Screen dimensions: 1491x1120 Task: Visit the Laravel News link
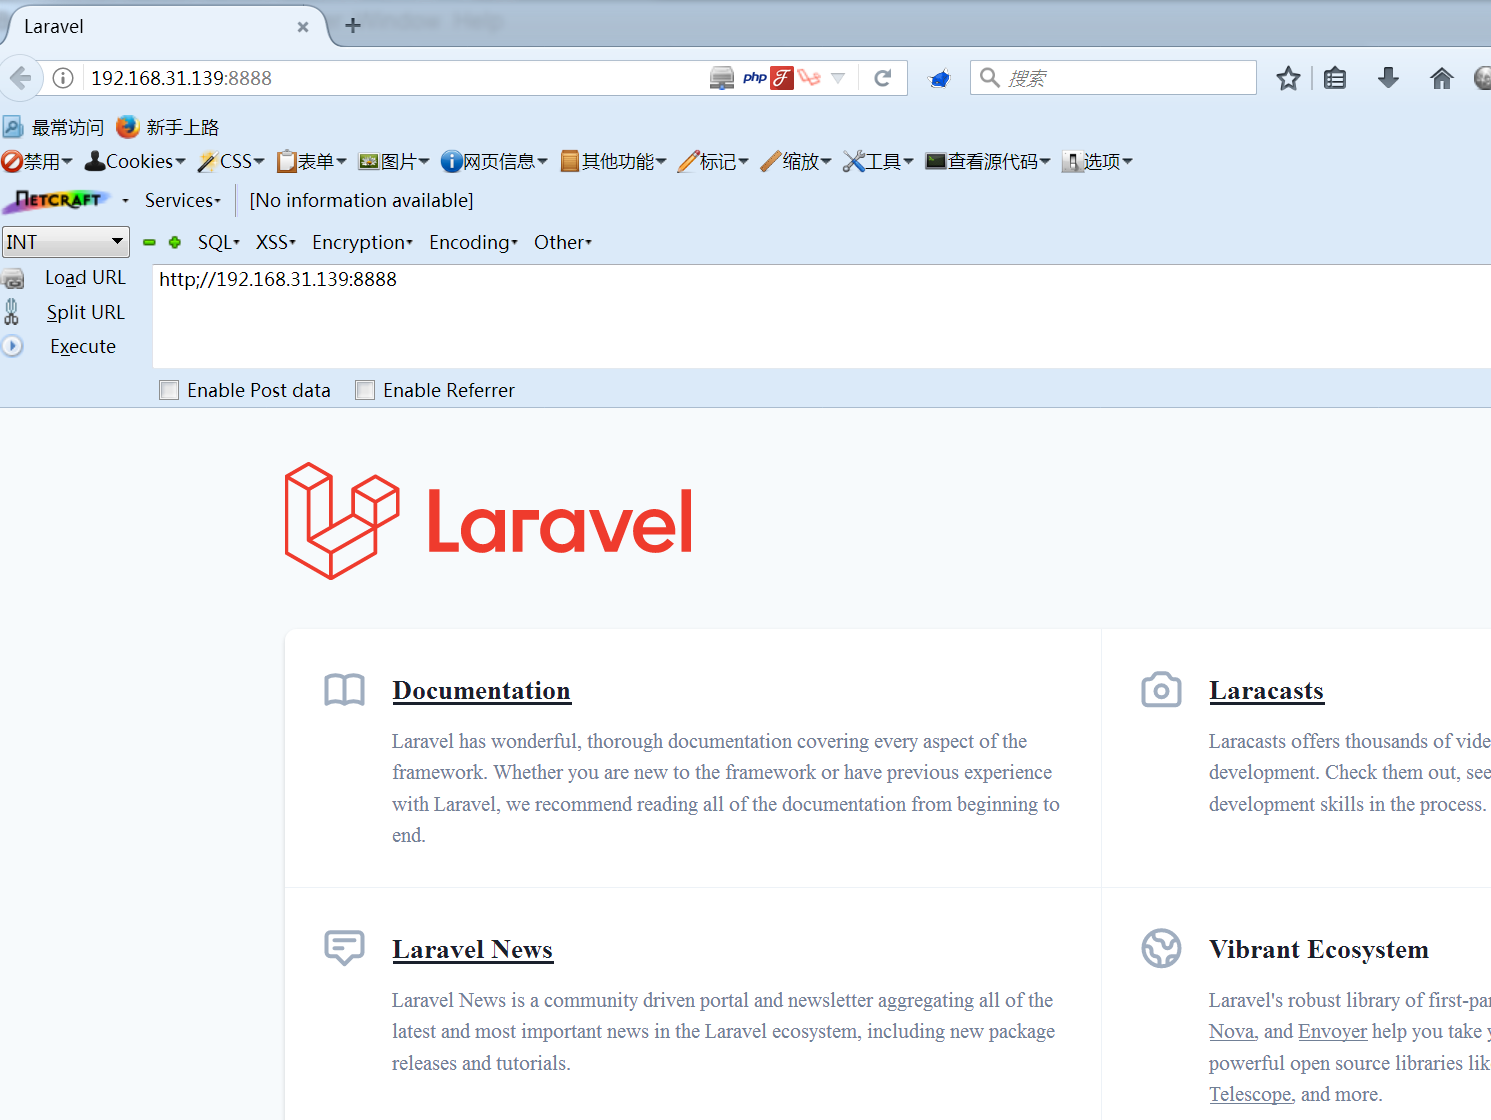tap(472, 950)
